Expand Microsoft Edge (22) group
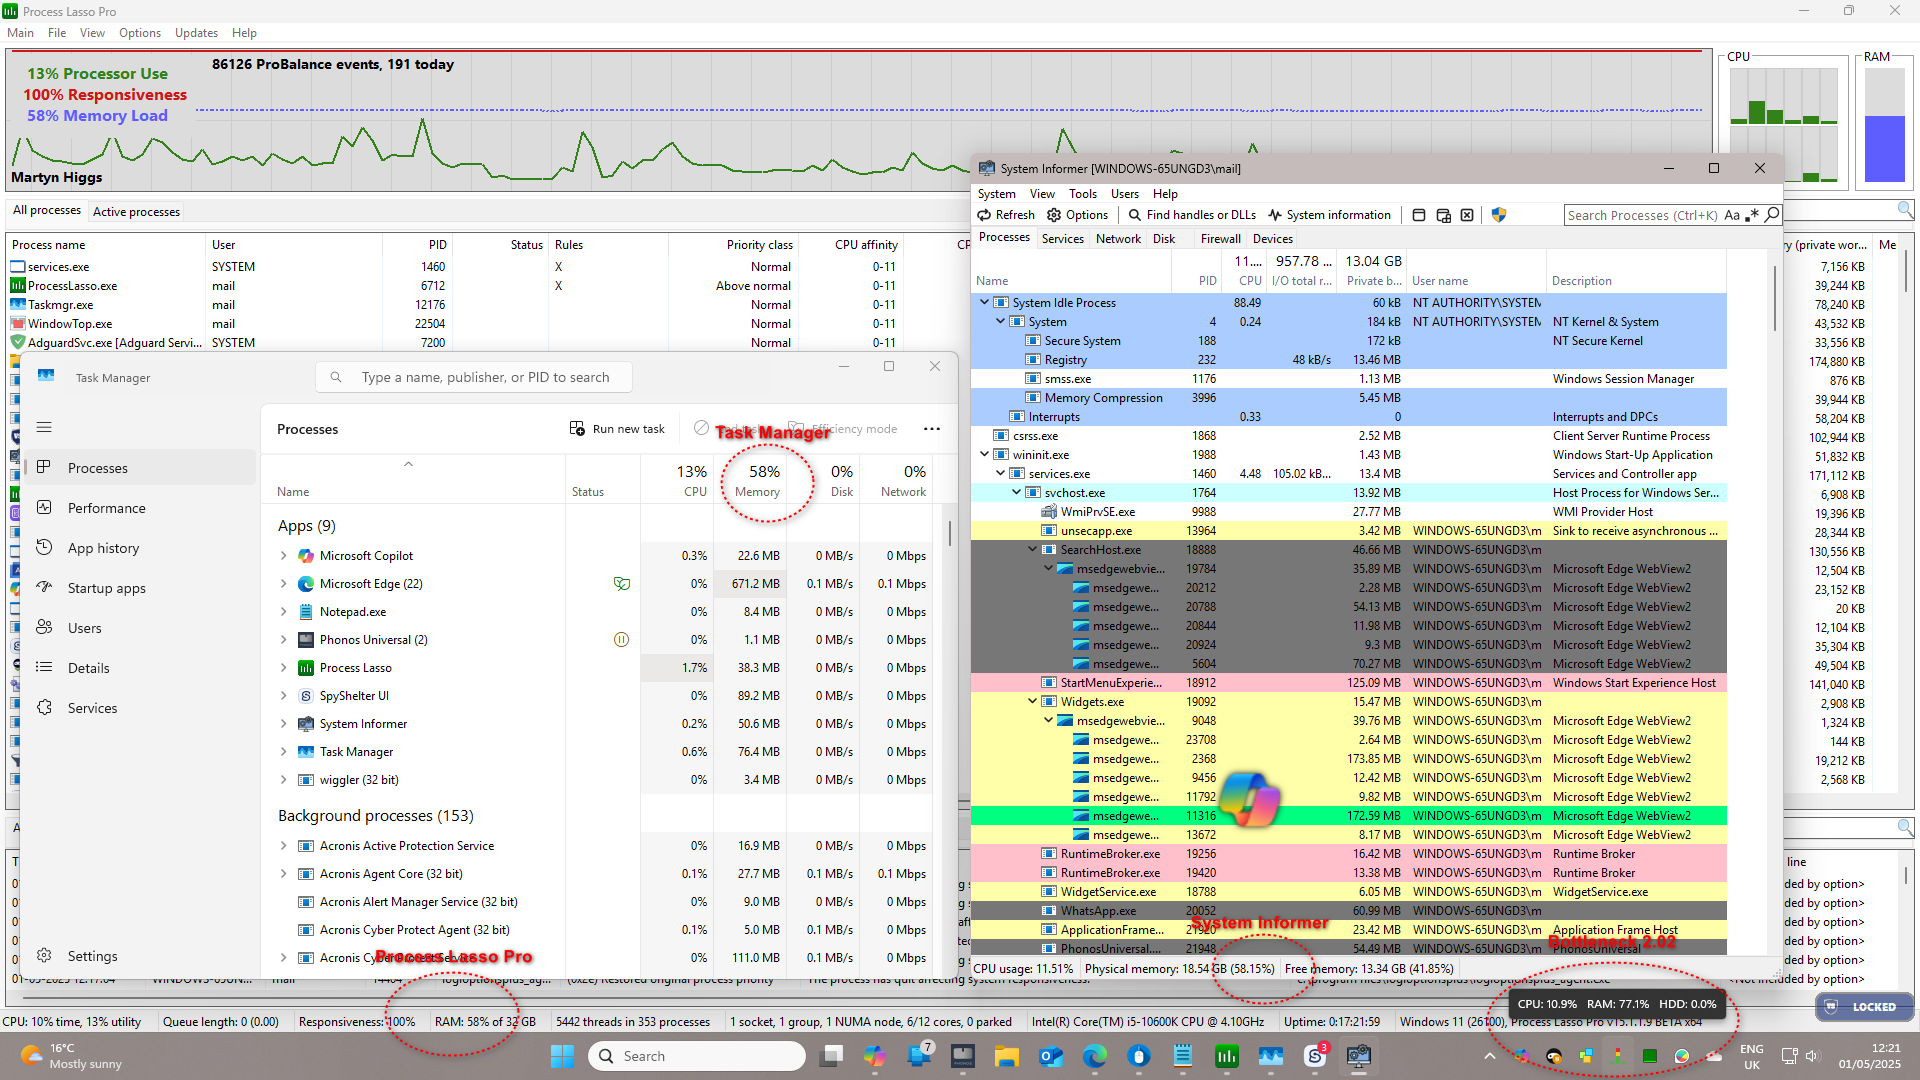1920x1080 pixels. click(284, 584)
